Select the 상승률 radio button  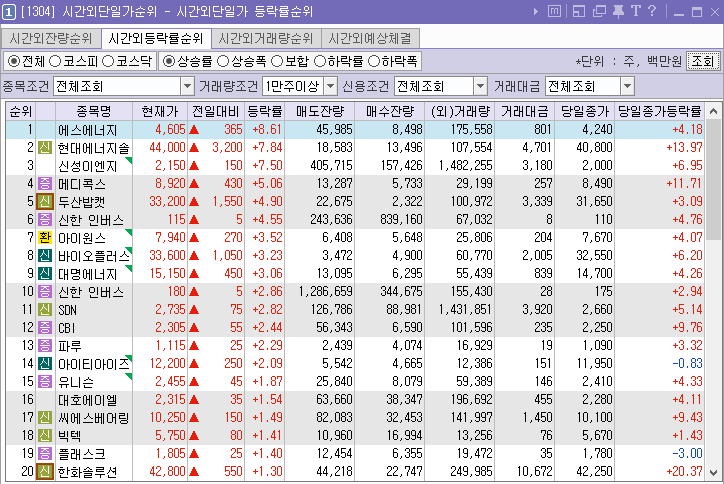(x=169, y=61)
